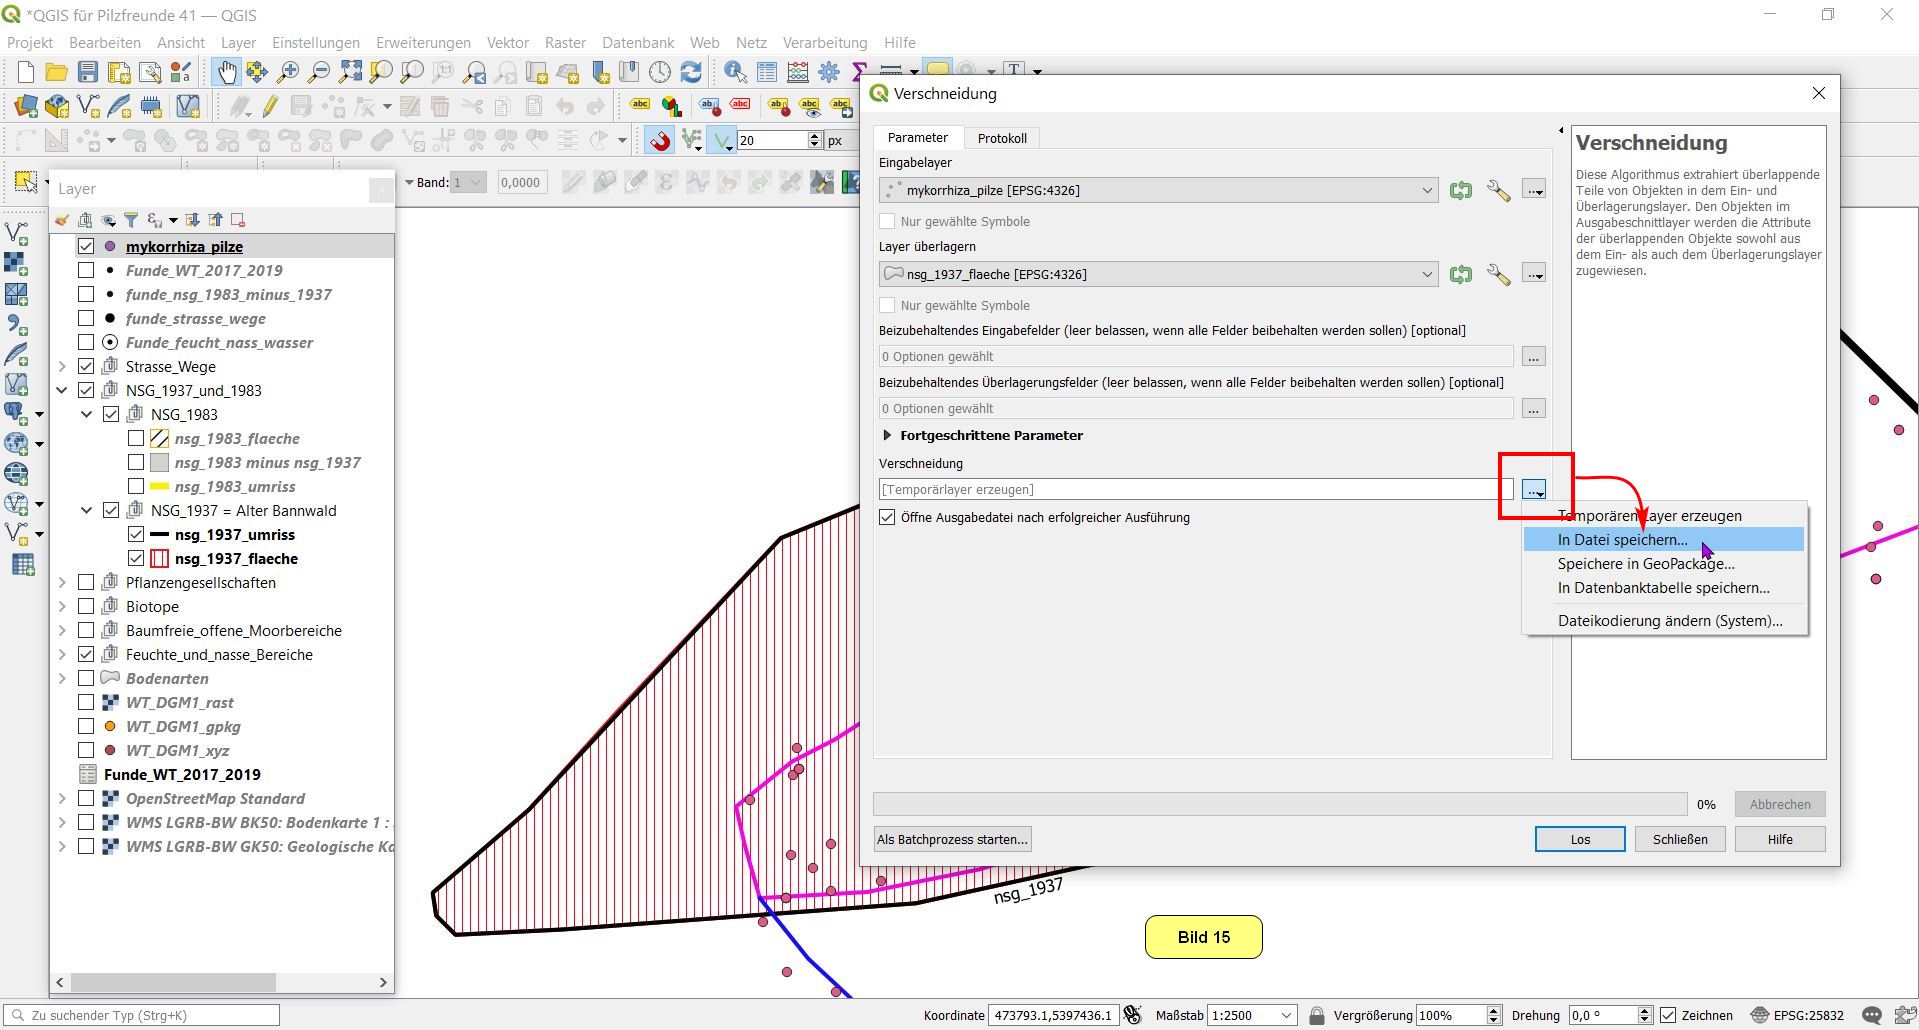
Task: Click the Zoom In magnifier icon
Action: [288, 72]
